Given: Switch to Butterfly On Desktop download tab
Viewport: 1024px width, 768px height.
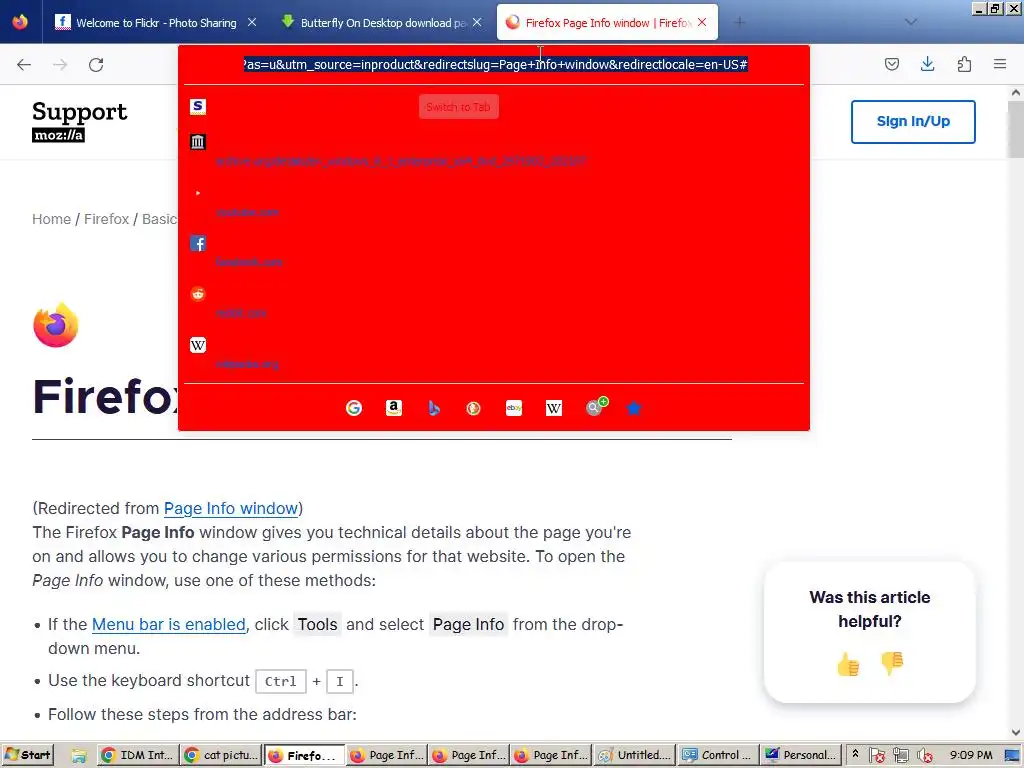Looking at the screenshot, I should (x=383, y=22).
